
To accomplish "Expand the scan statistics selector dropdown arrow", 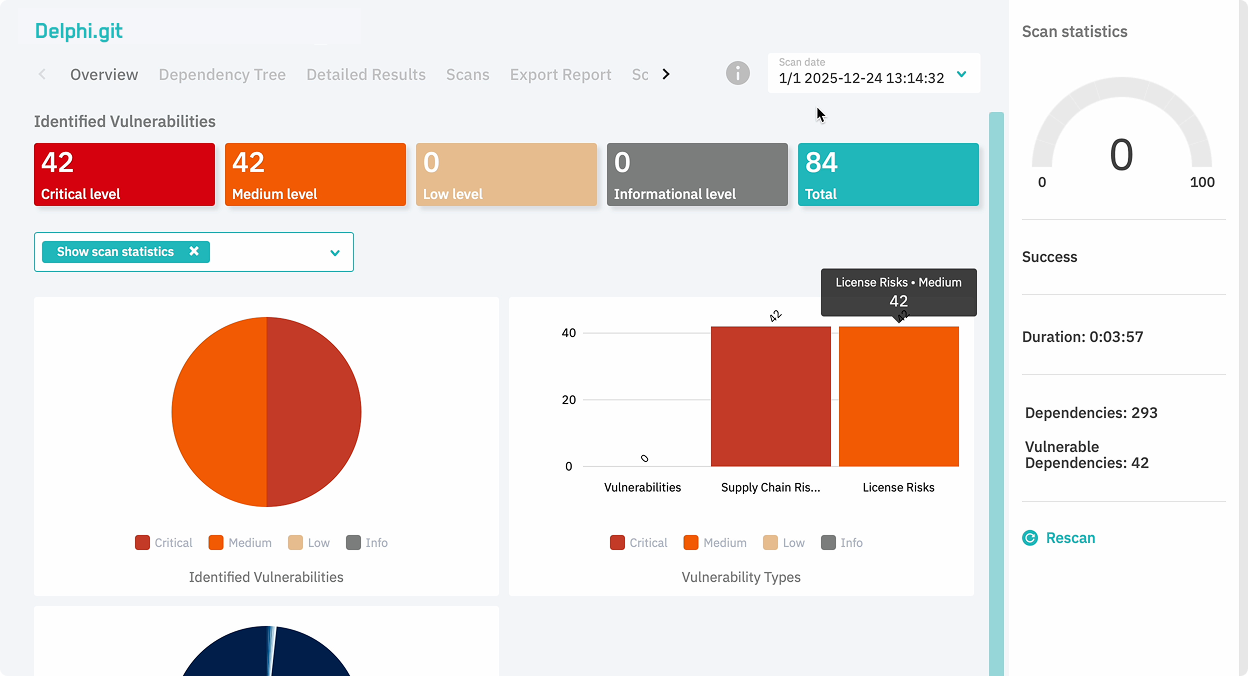I will pos(335,253).
